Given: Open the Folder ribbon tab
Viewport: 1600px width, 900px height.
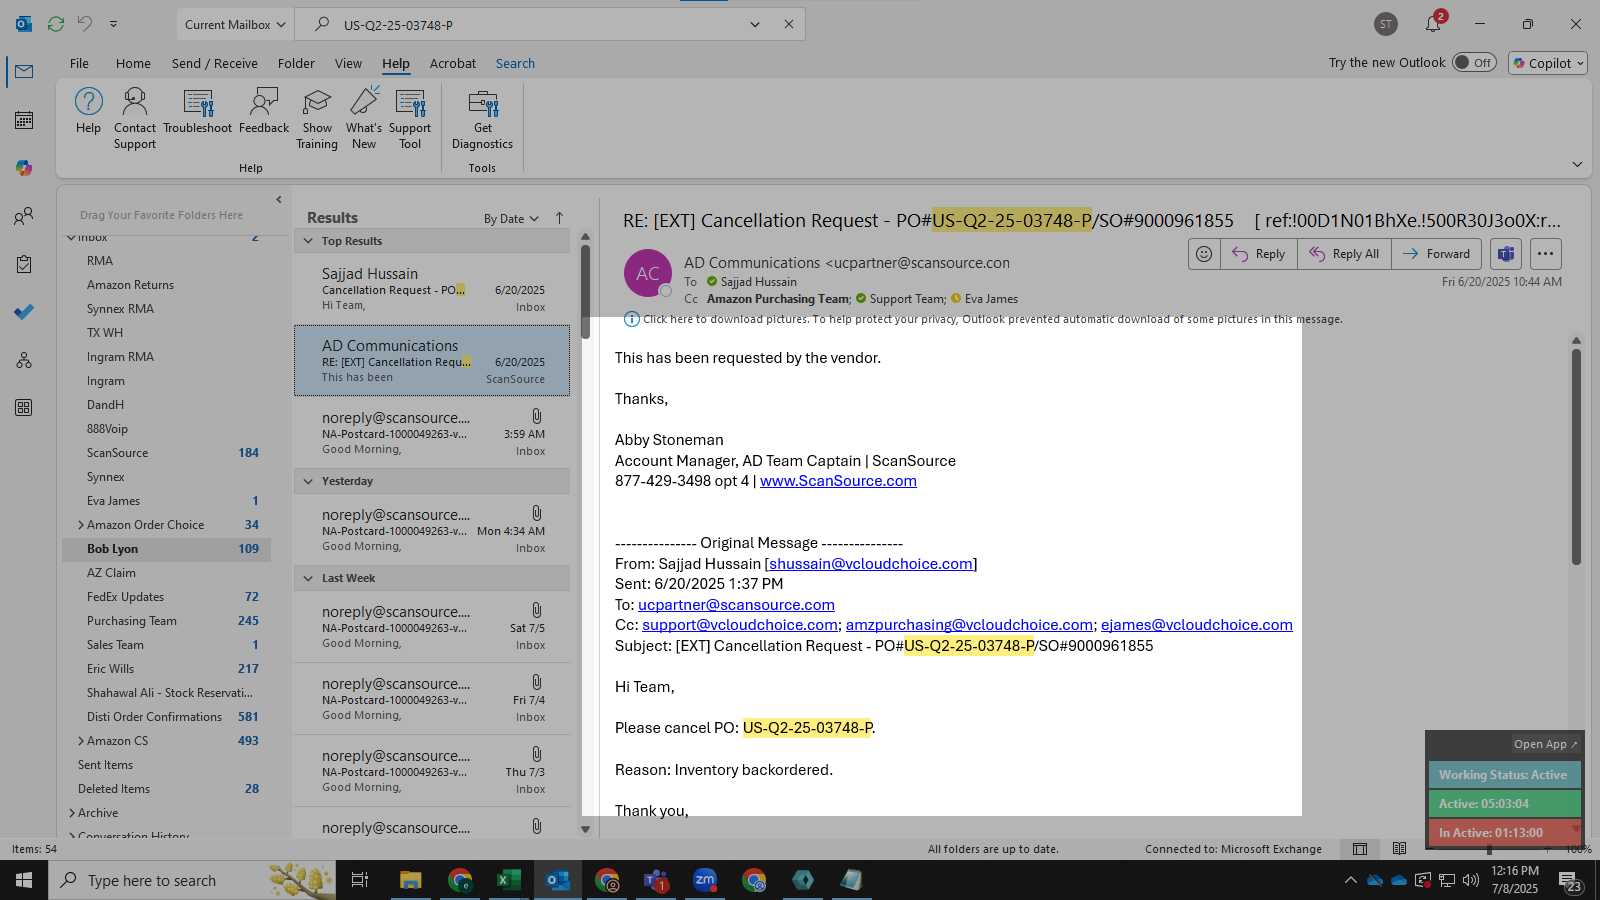Looking at the screenshot, I should click(x=296, y=63).
